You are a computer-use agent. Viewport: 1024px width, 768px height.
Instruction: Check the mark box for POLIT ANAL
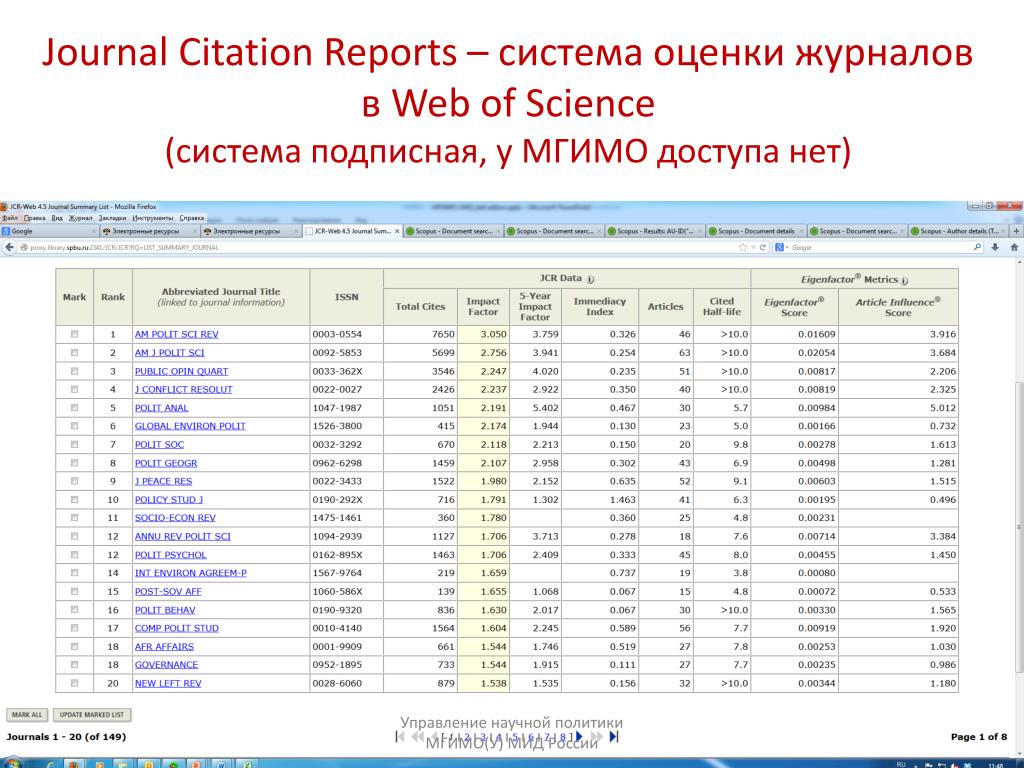pos(74,408)
